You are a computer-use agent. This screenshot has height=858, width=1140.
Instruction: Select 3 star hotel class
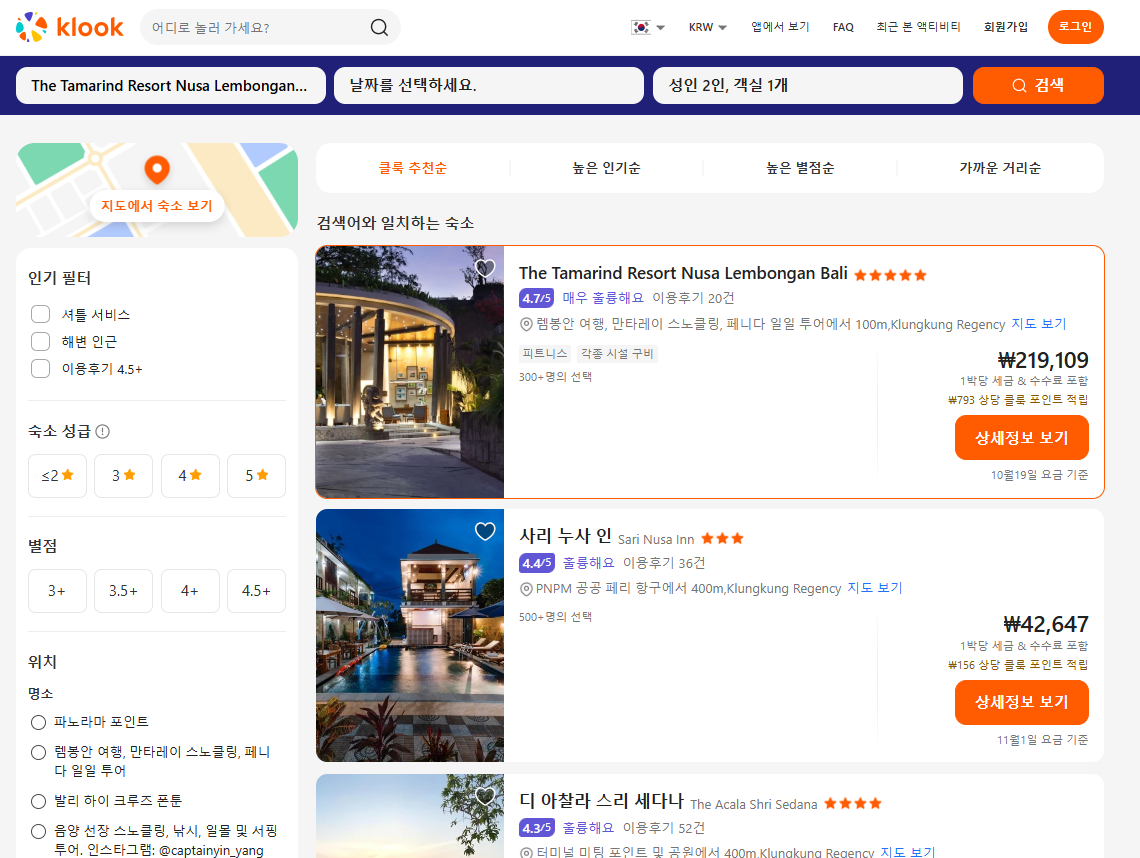[x=124, y=476]
